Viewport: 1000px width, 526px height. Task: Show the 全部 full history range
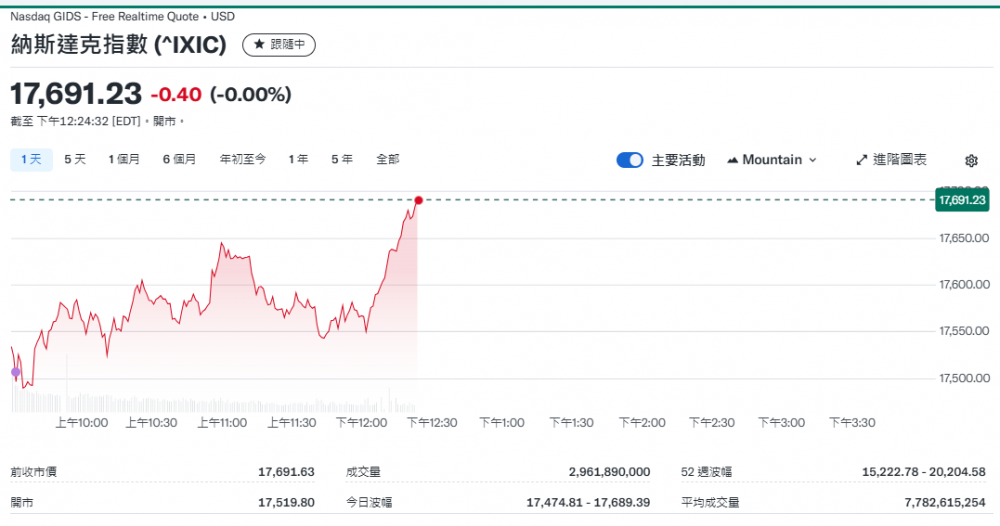pyautogui.click(x=388, y=159)
